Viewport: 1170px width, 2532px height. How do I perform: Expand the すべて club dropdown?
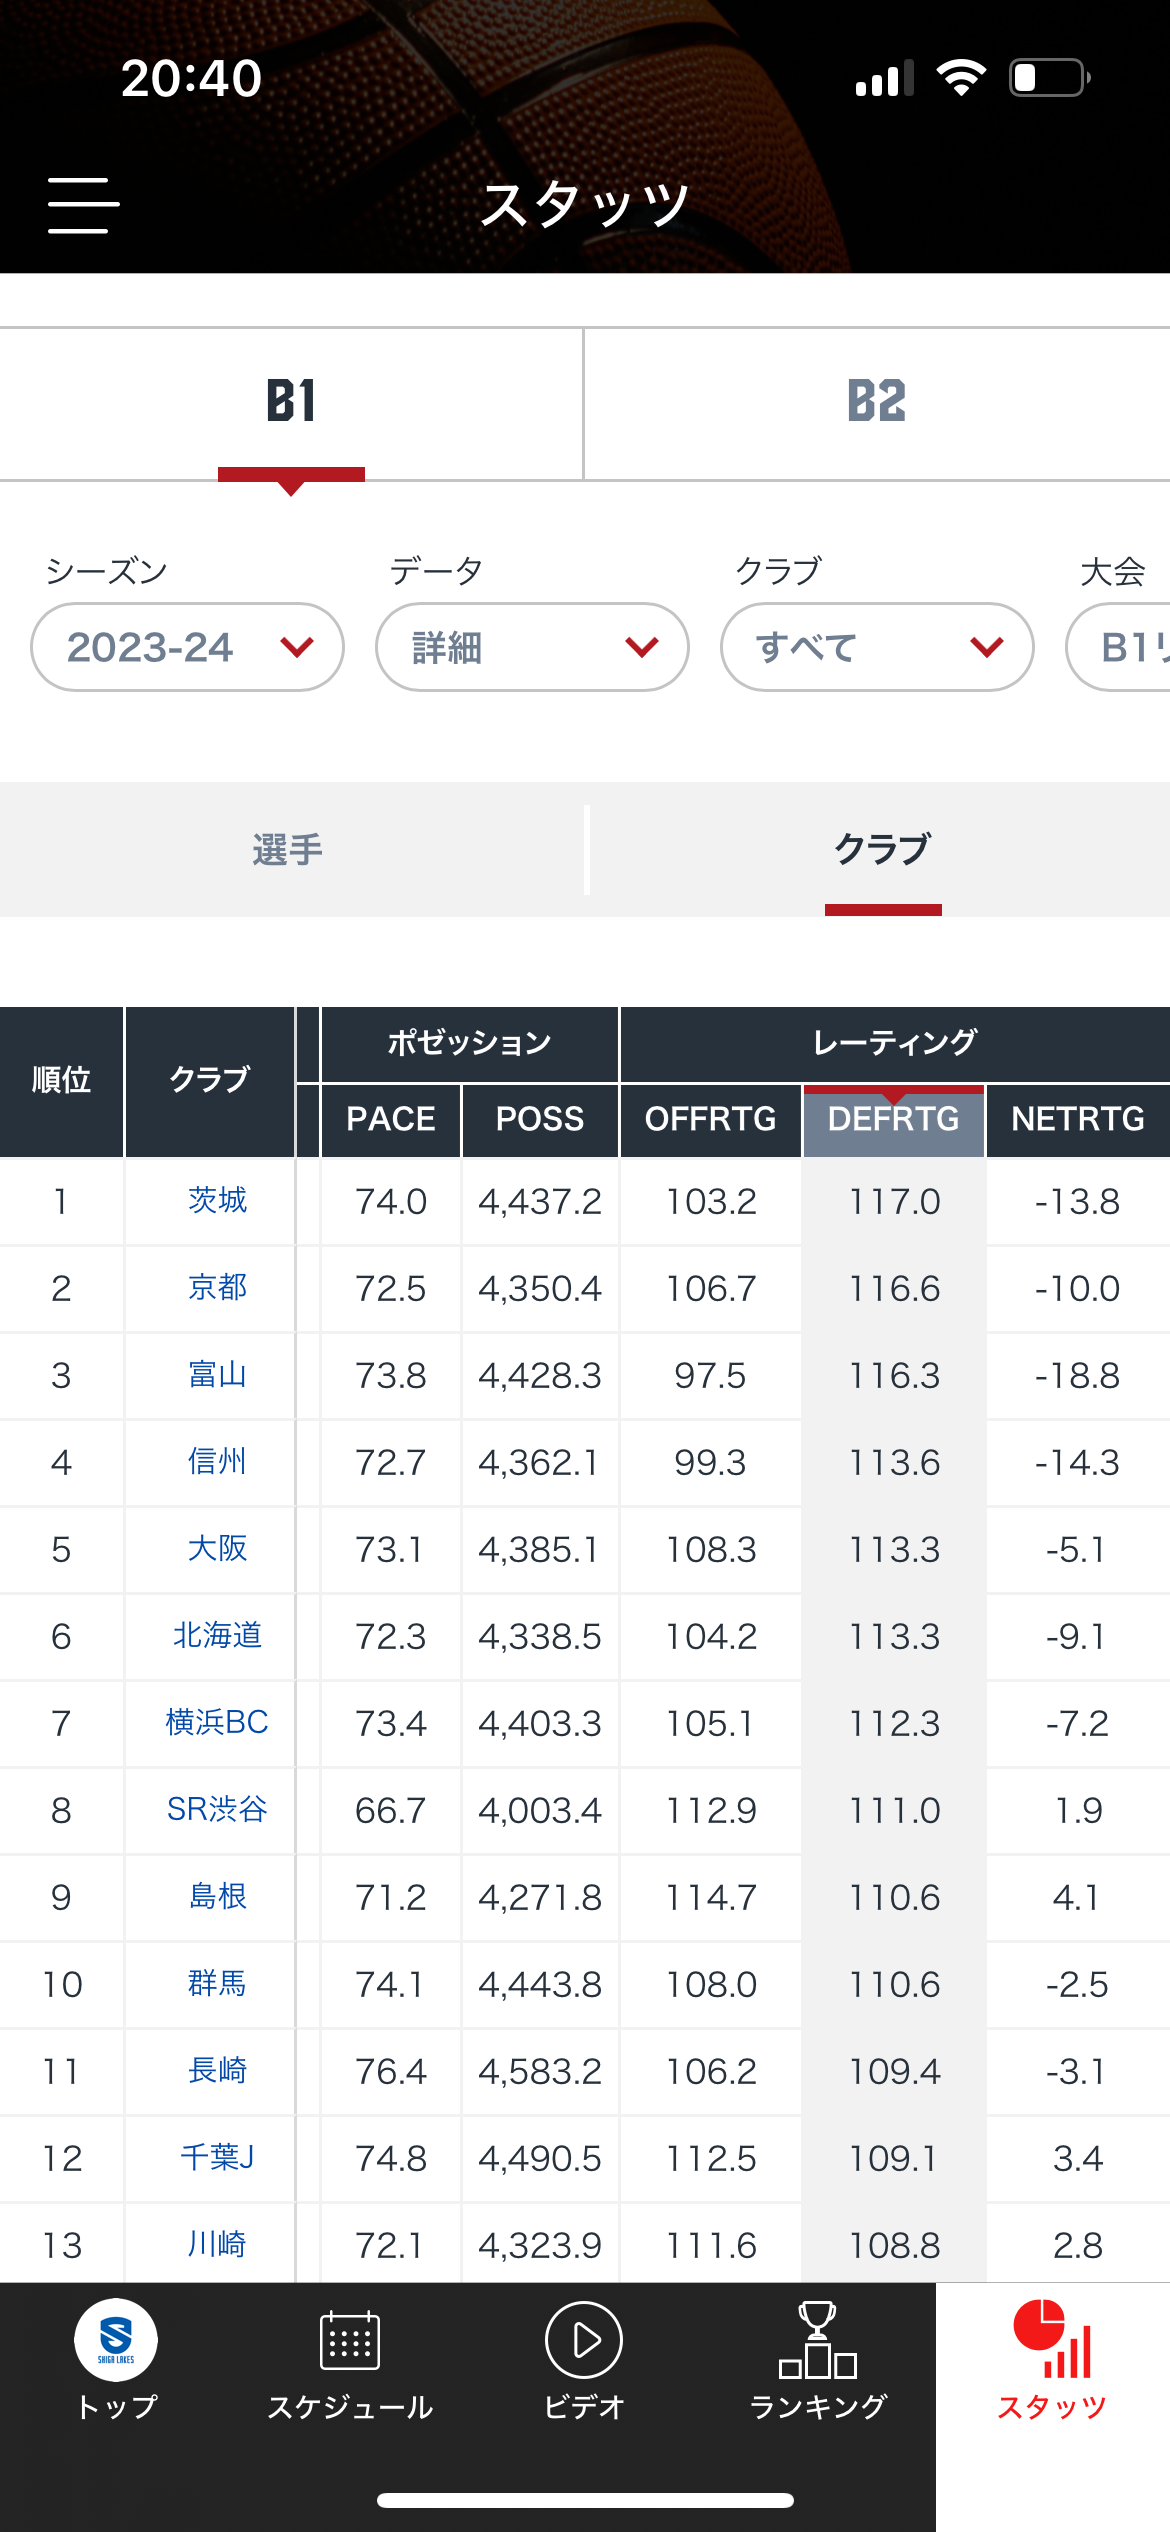pos(877,647)
